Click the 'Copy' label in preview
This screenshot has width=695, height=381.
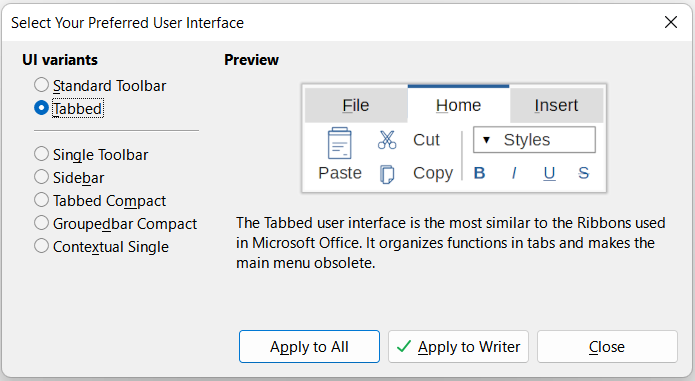(433, 173)
